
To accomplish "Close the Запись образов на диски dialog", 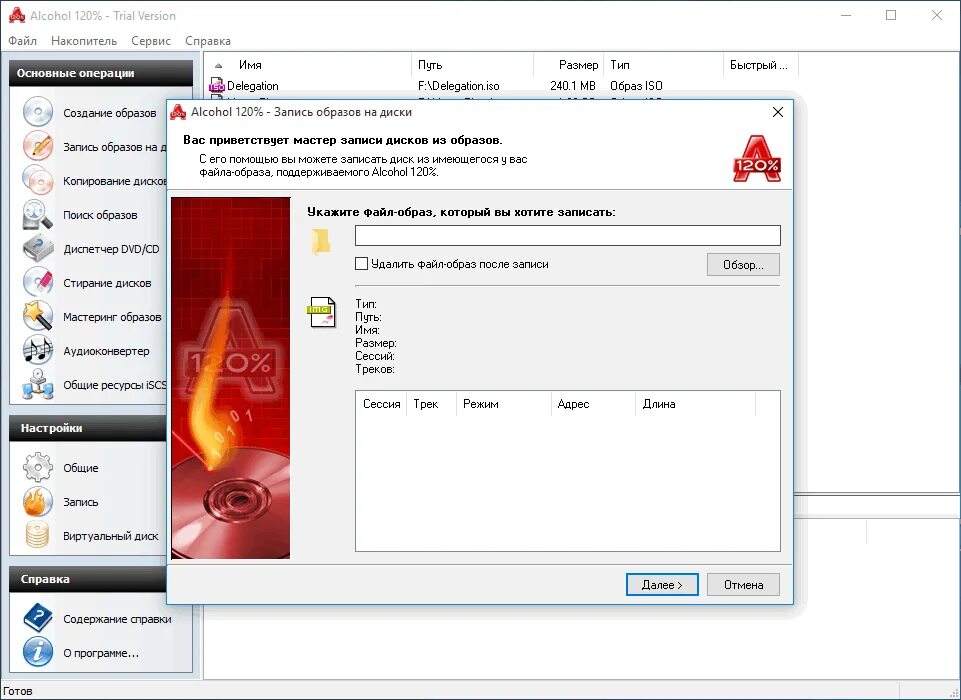I will (x=778, y=112).
